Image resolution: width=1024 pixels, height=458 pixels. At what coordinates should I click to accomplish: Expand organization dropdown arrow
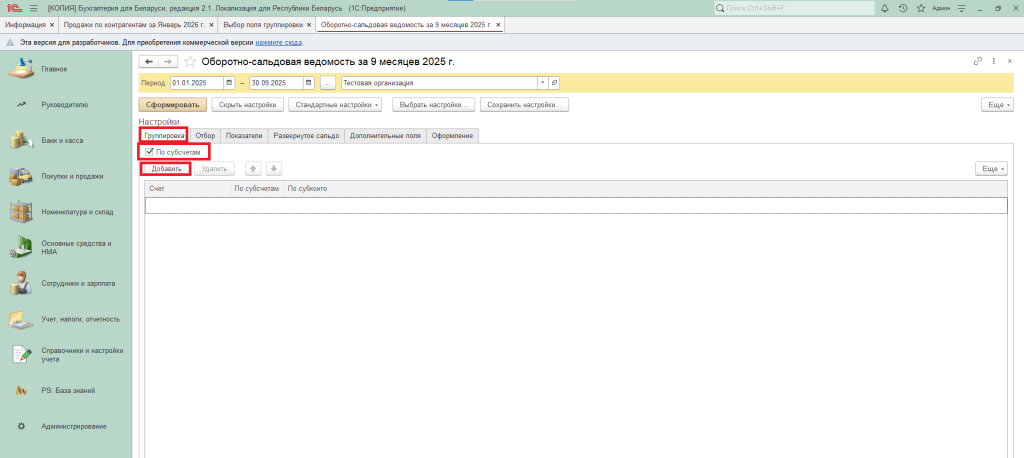543,83
